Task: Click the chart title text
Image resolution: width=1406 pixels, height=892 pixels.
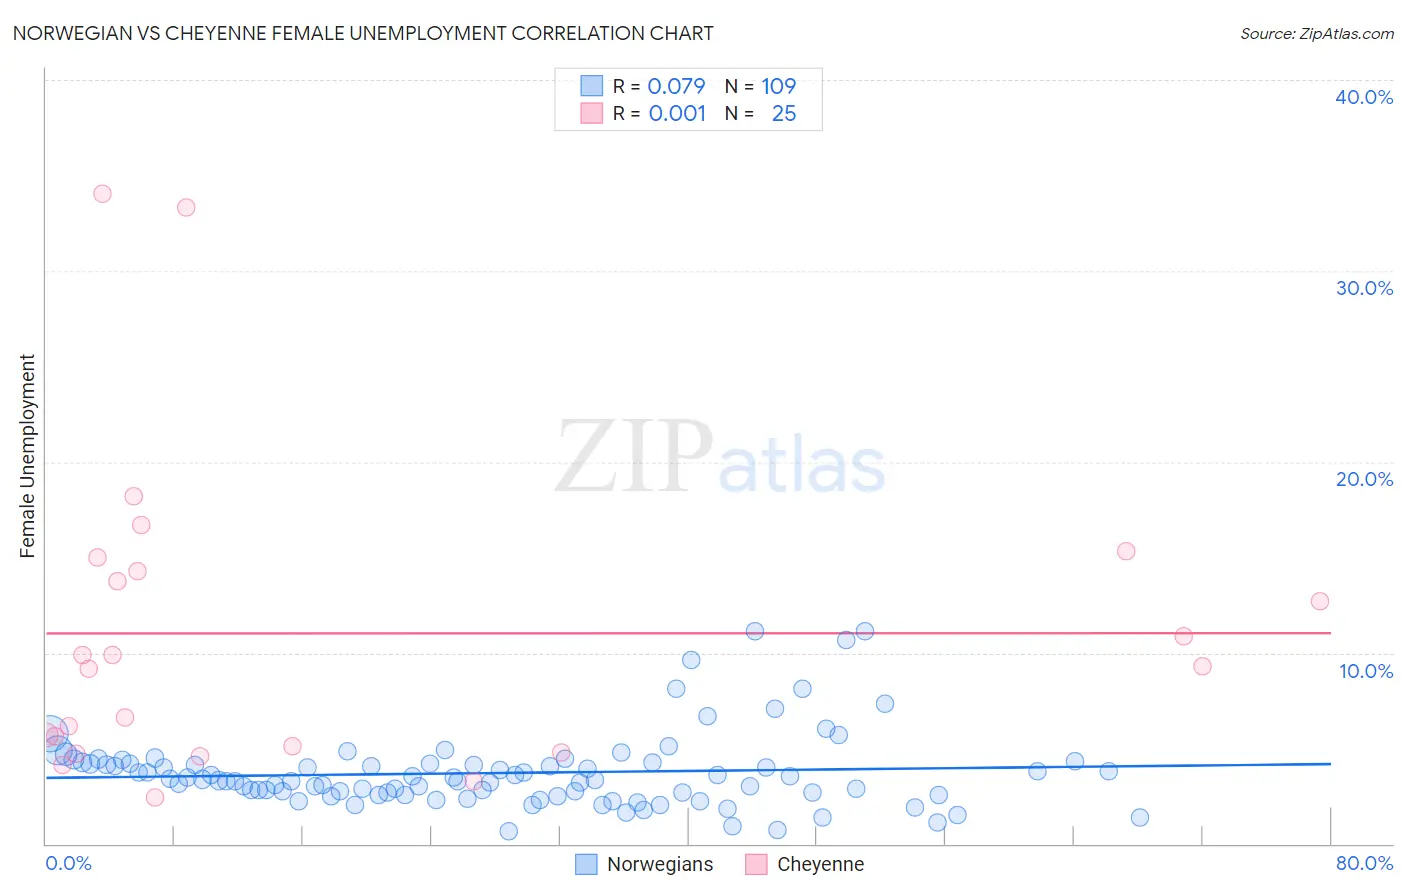Action: 363,33
